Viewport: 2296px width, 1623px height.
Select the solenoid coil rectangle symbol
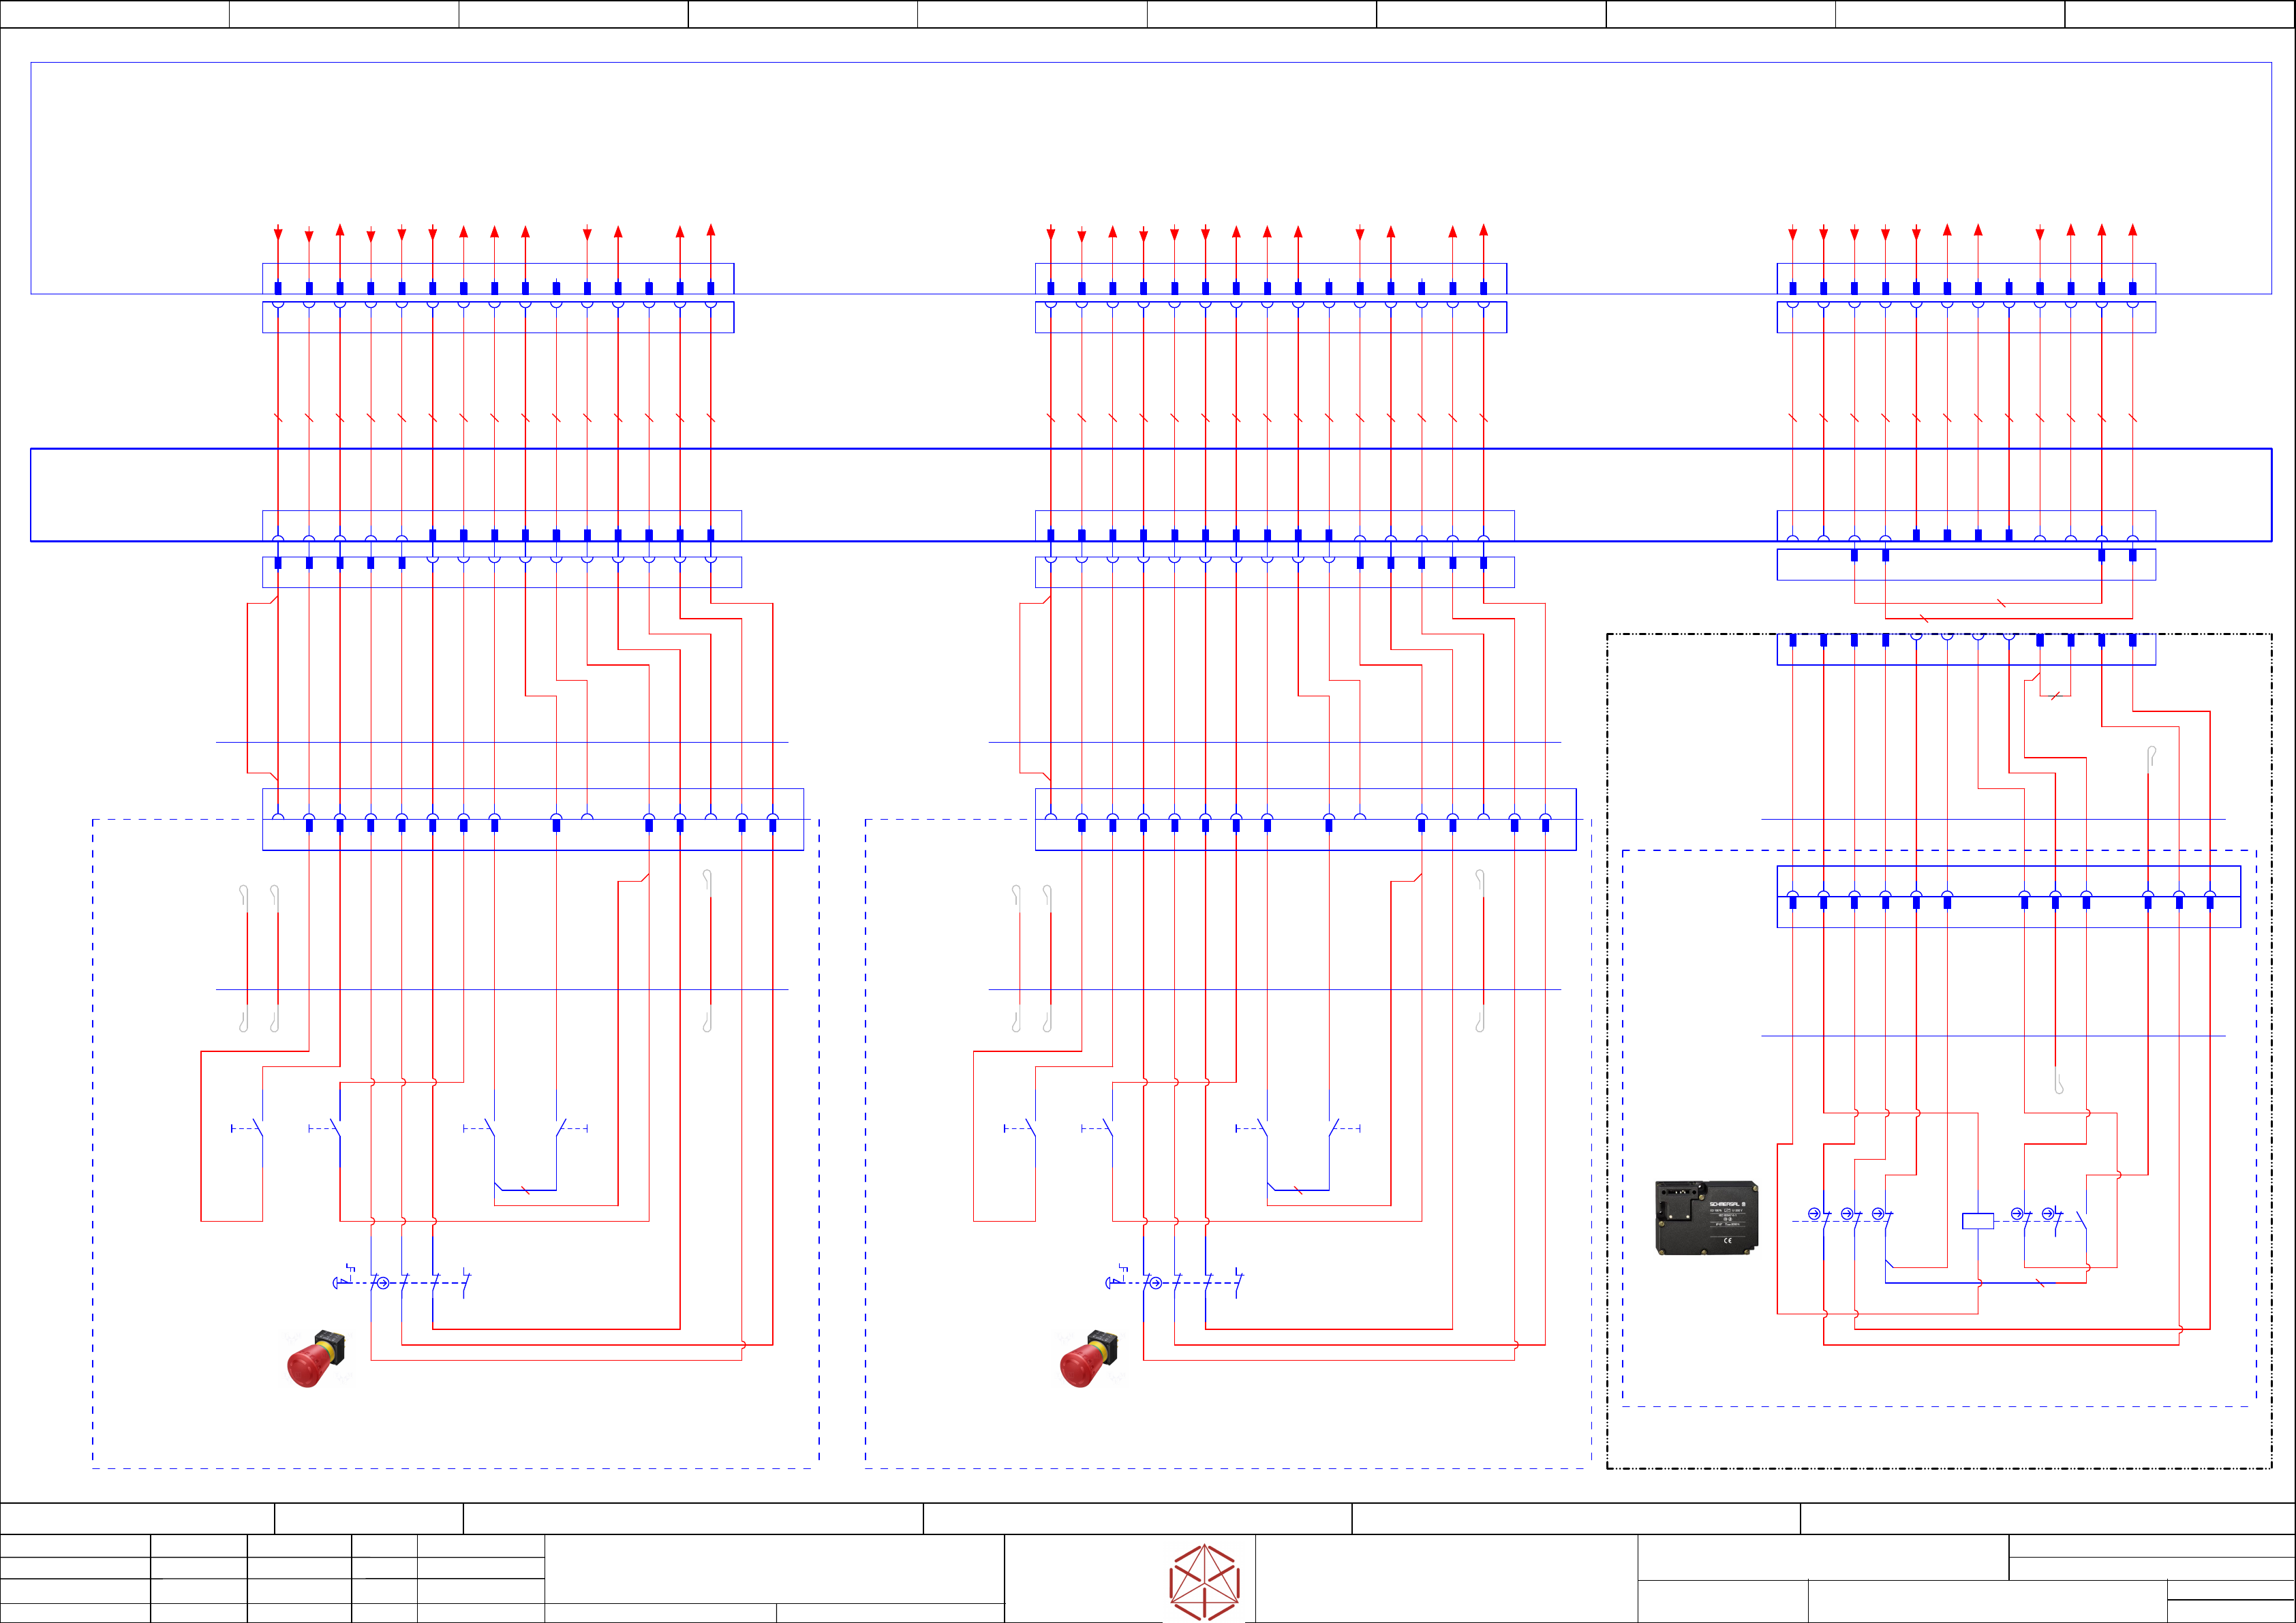(1977, 1221)
